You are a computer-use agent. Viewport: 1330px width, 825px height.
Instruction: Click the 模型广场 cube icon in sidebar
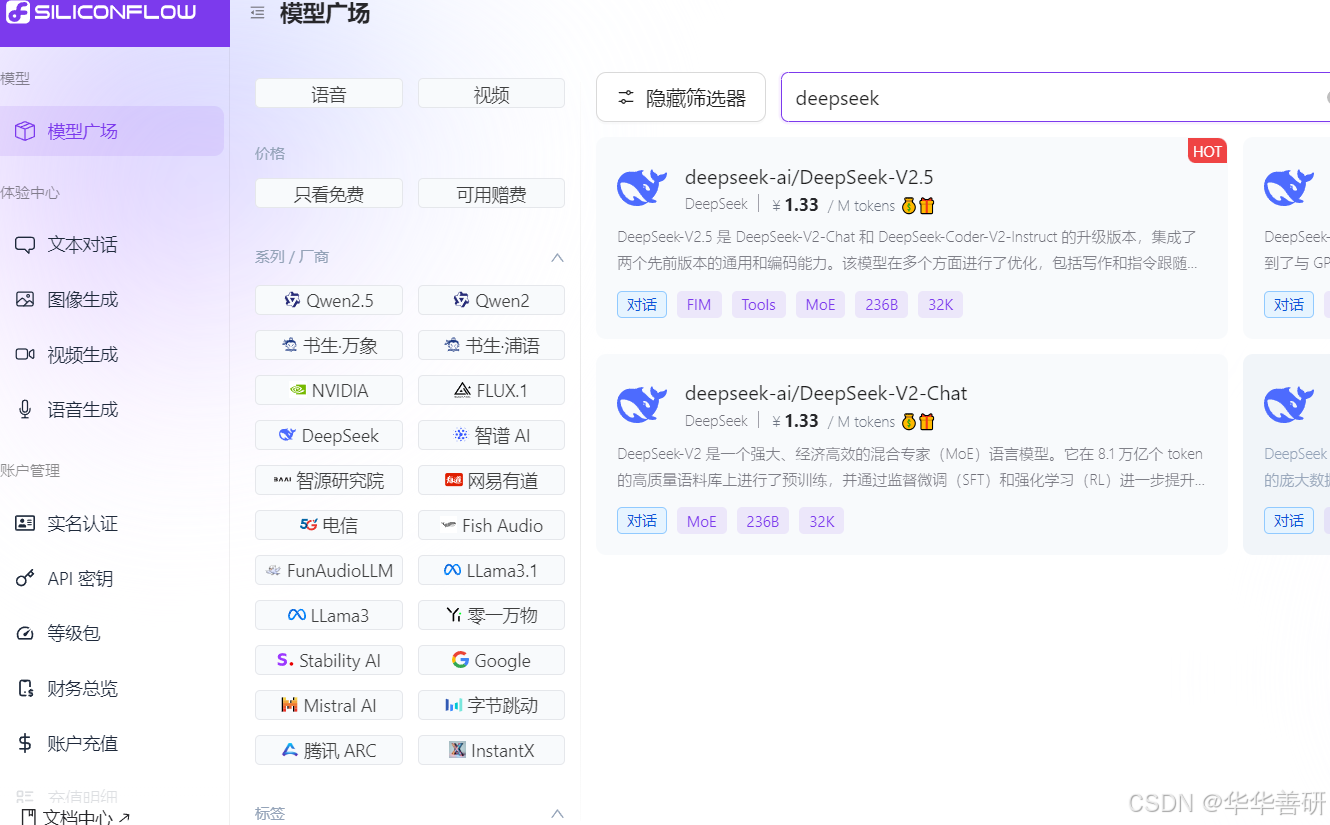(x=25, y=131)
